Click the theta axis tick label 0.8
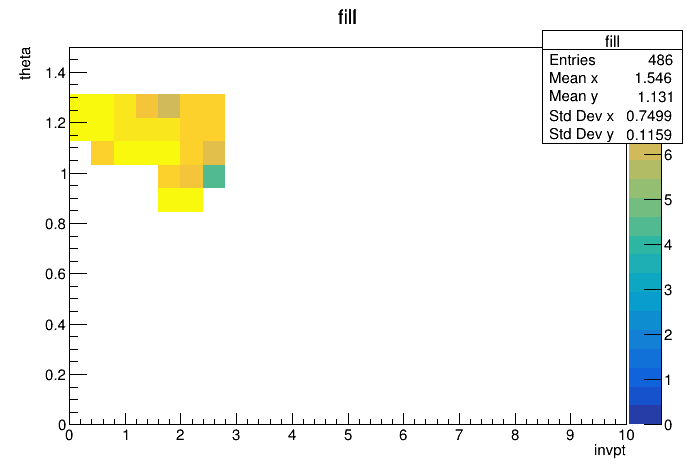This screenshot has height=472, width=696. 55,224
